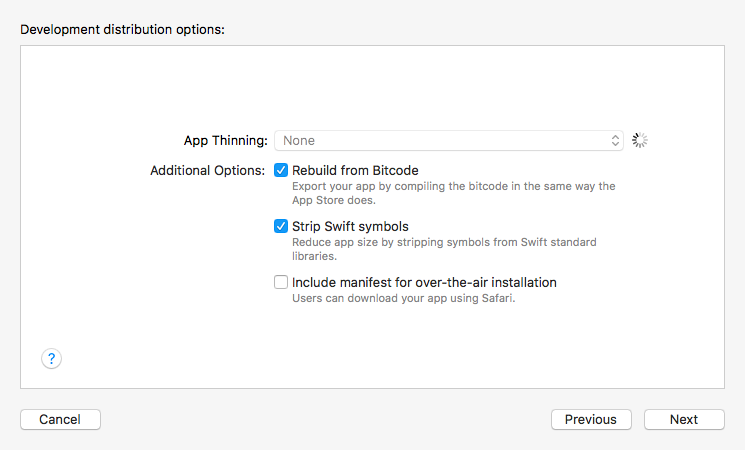This screenshot has height=450, width=745.
Task: Select the None value in App Thinning
Action: 300,141
